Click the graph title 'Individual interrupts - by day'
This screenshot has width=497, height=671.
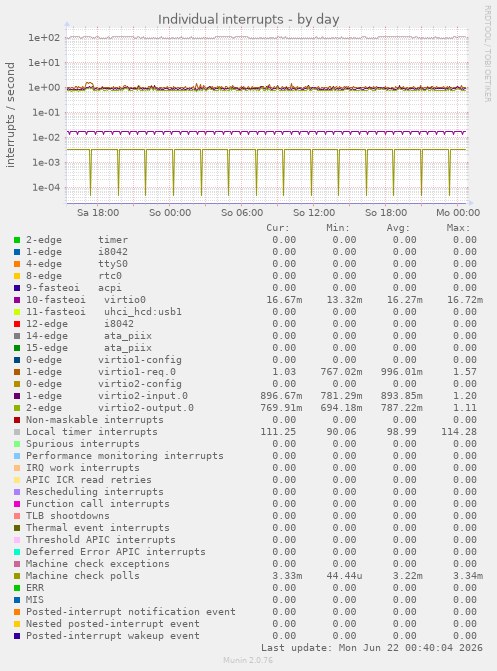pyautogui.click(x=248, y=19)
